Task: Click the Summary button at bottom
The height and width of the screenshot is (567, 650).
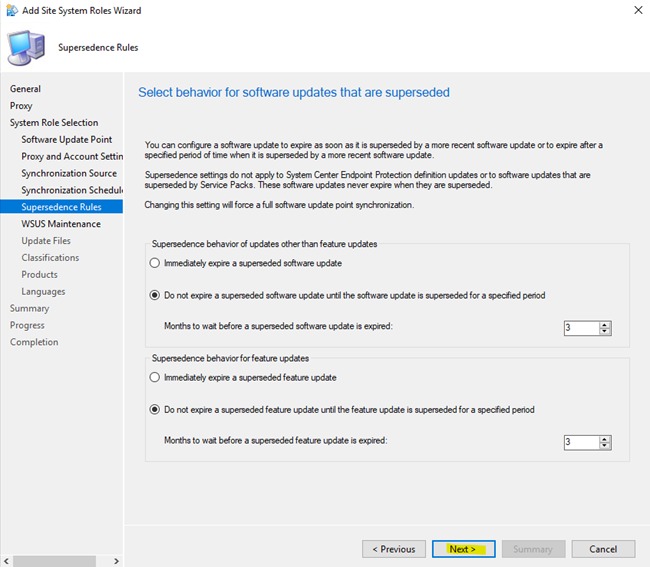Action: click(534, 549)
